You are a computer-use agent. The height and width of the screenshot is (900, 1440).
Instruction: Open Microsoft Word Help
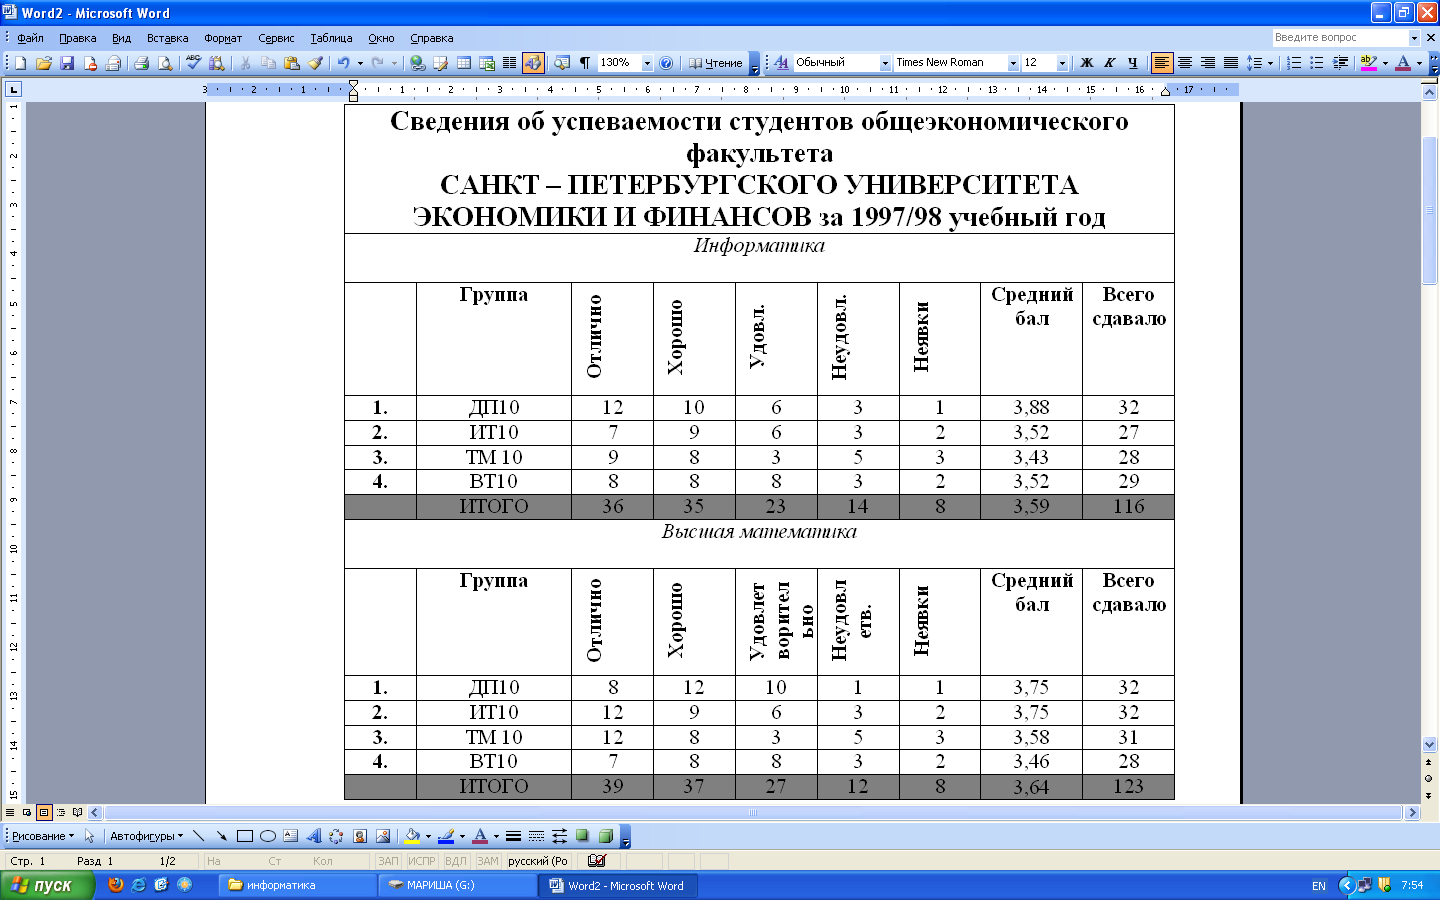pos(667,63)
